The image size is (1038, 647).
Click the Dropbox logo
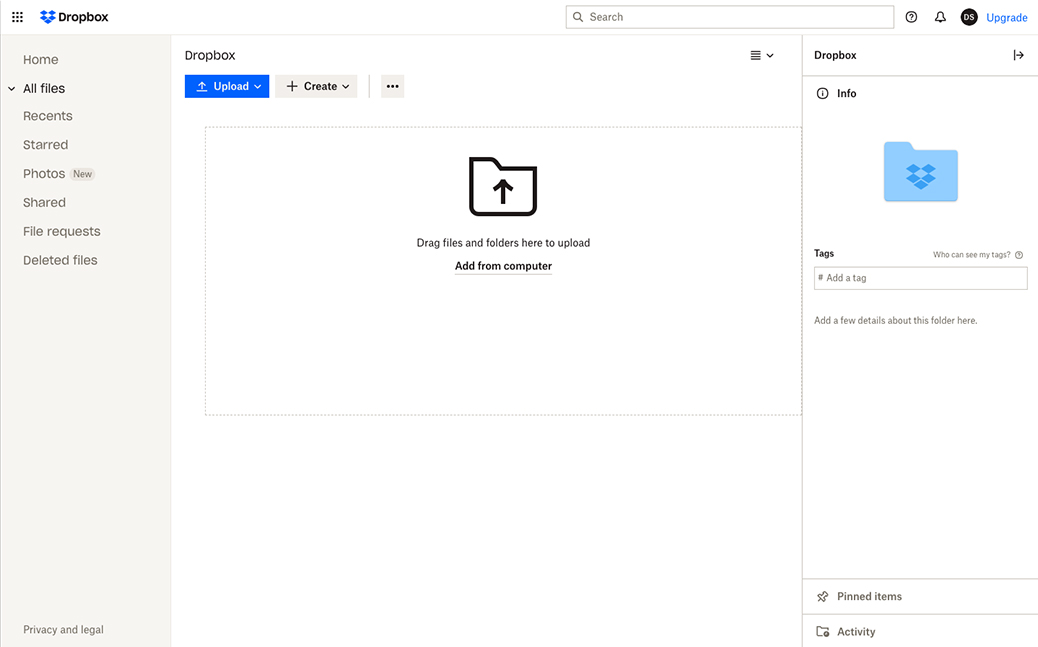[x=74, y=17]
